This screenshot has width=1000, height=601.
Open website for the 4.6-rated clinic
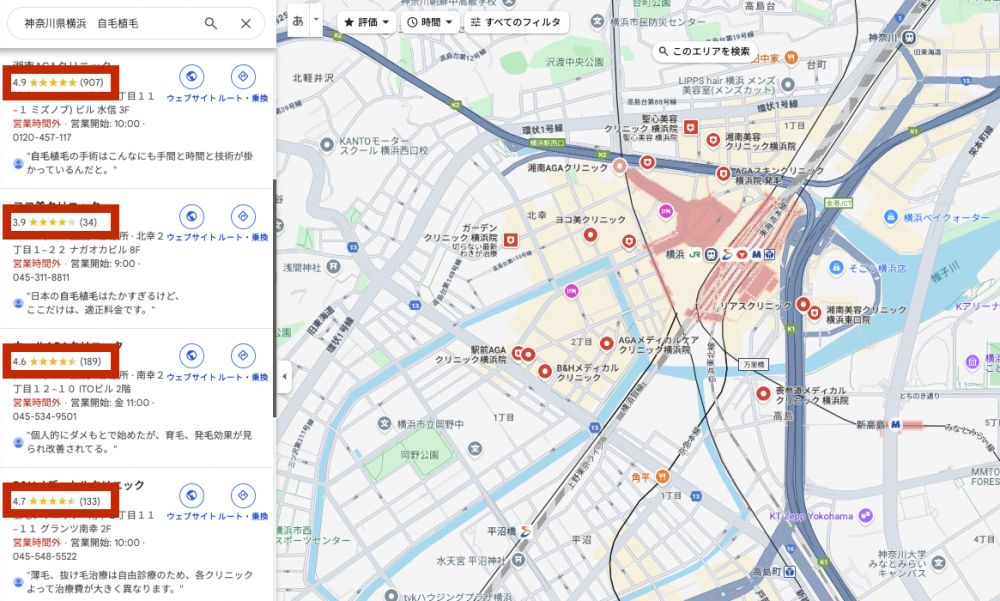(x=192, y=356)
